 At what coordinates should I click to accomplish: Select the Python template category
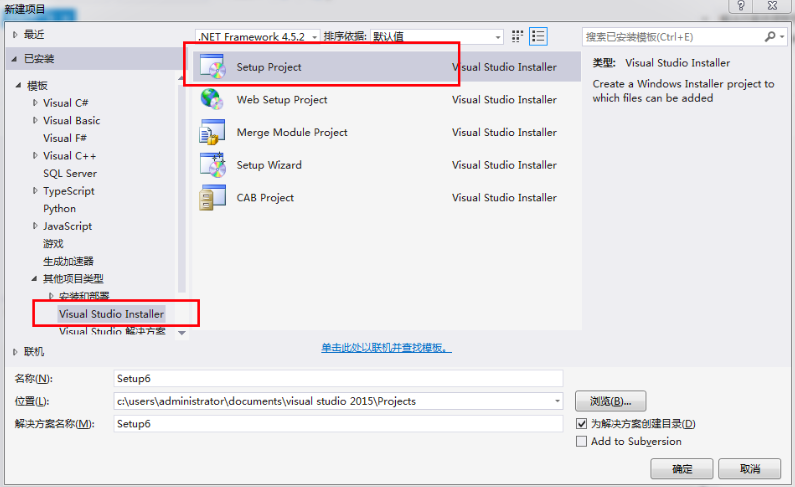tap(59, 209)
